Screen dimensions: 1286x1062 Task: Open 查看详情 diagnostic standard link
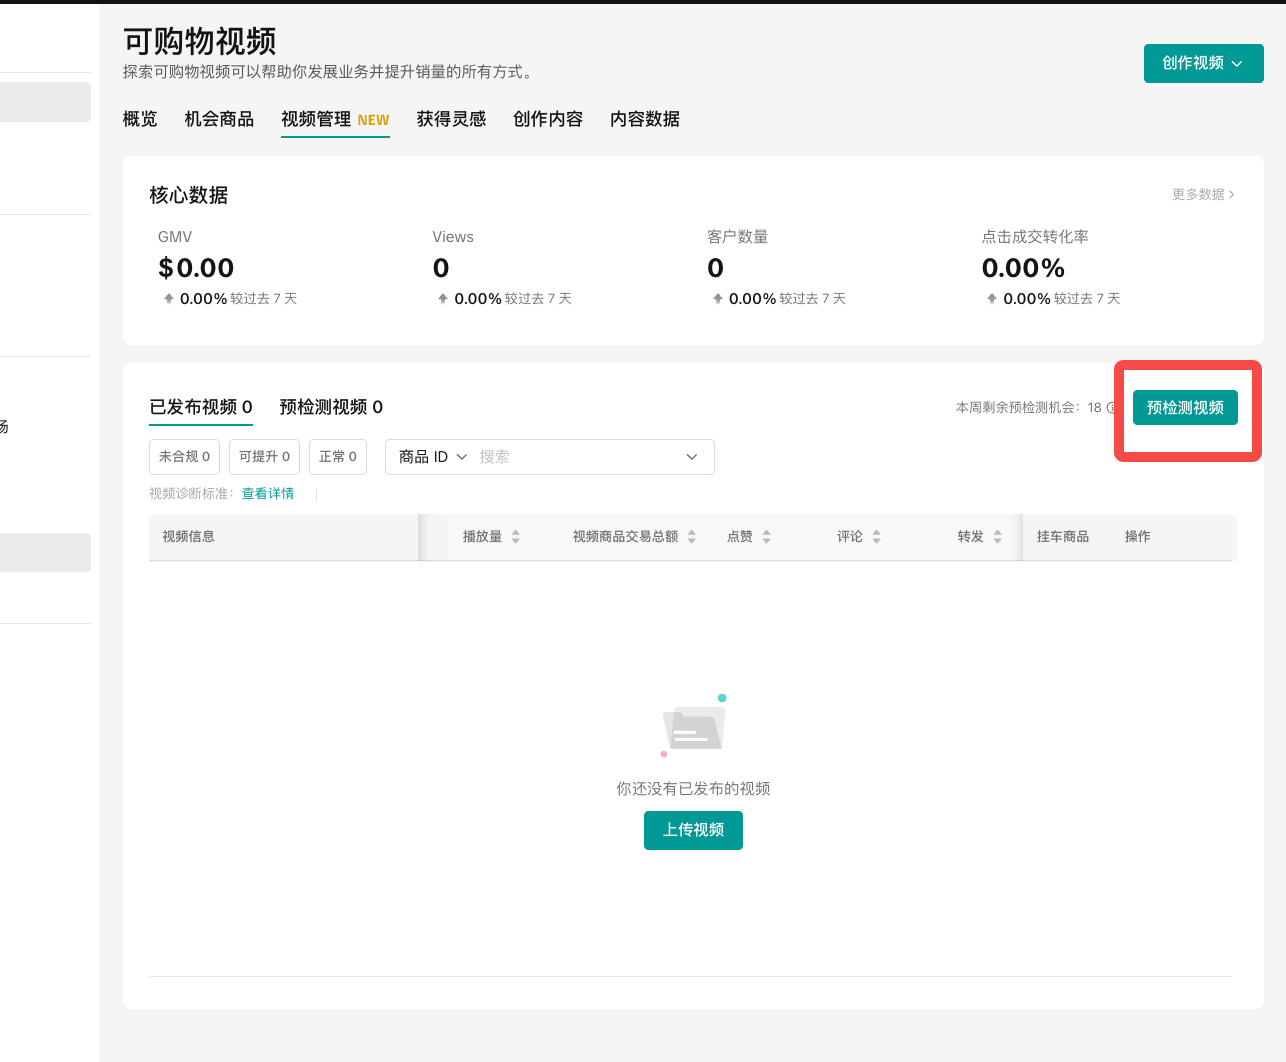point(268,494)
